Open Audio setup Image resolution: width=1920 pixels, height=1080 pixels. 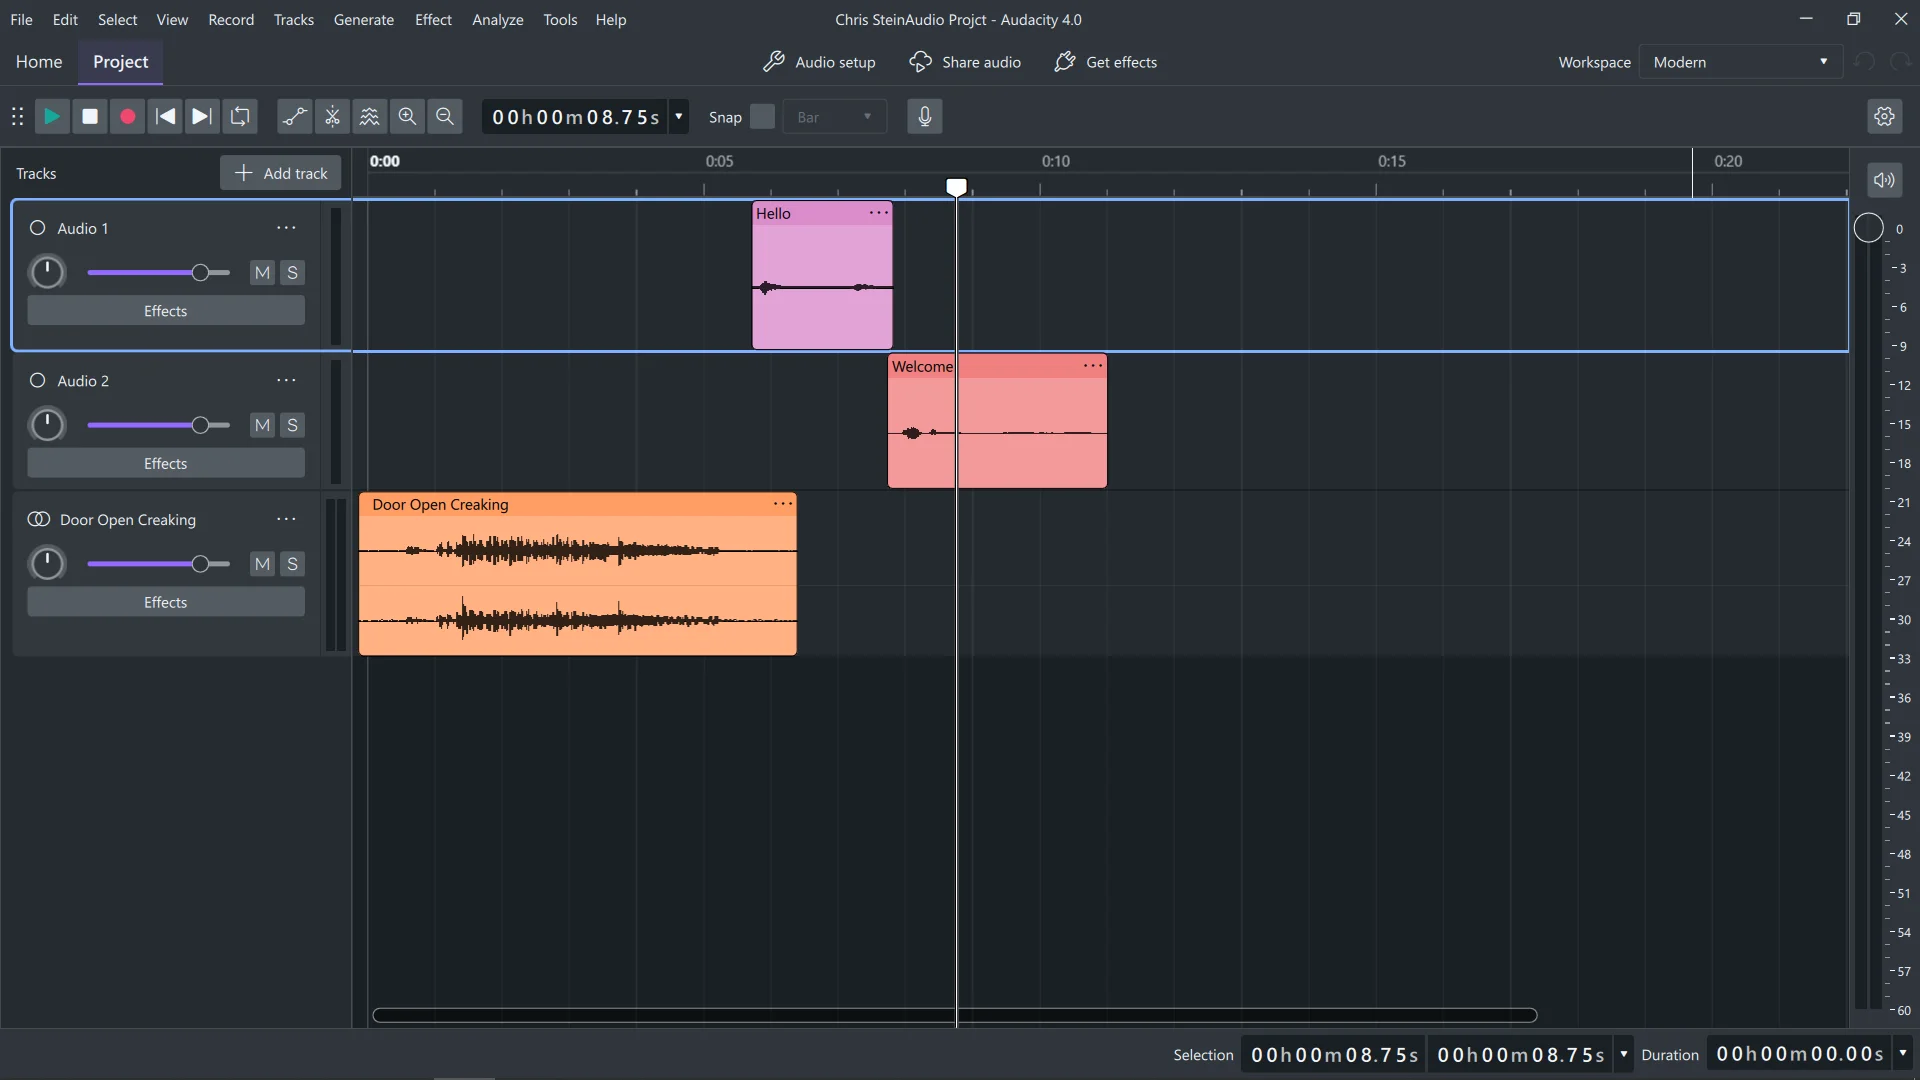click(x=819, y=62)
